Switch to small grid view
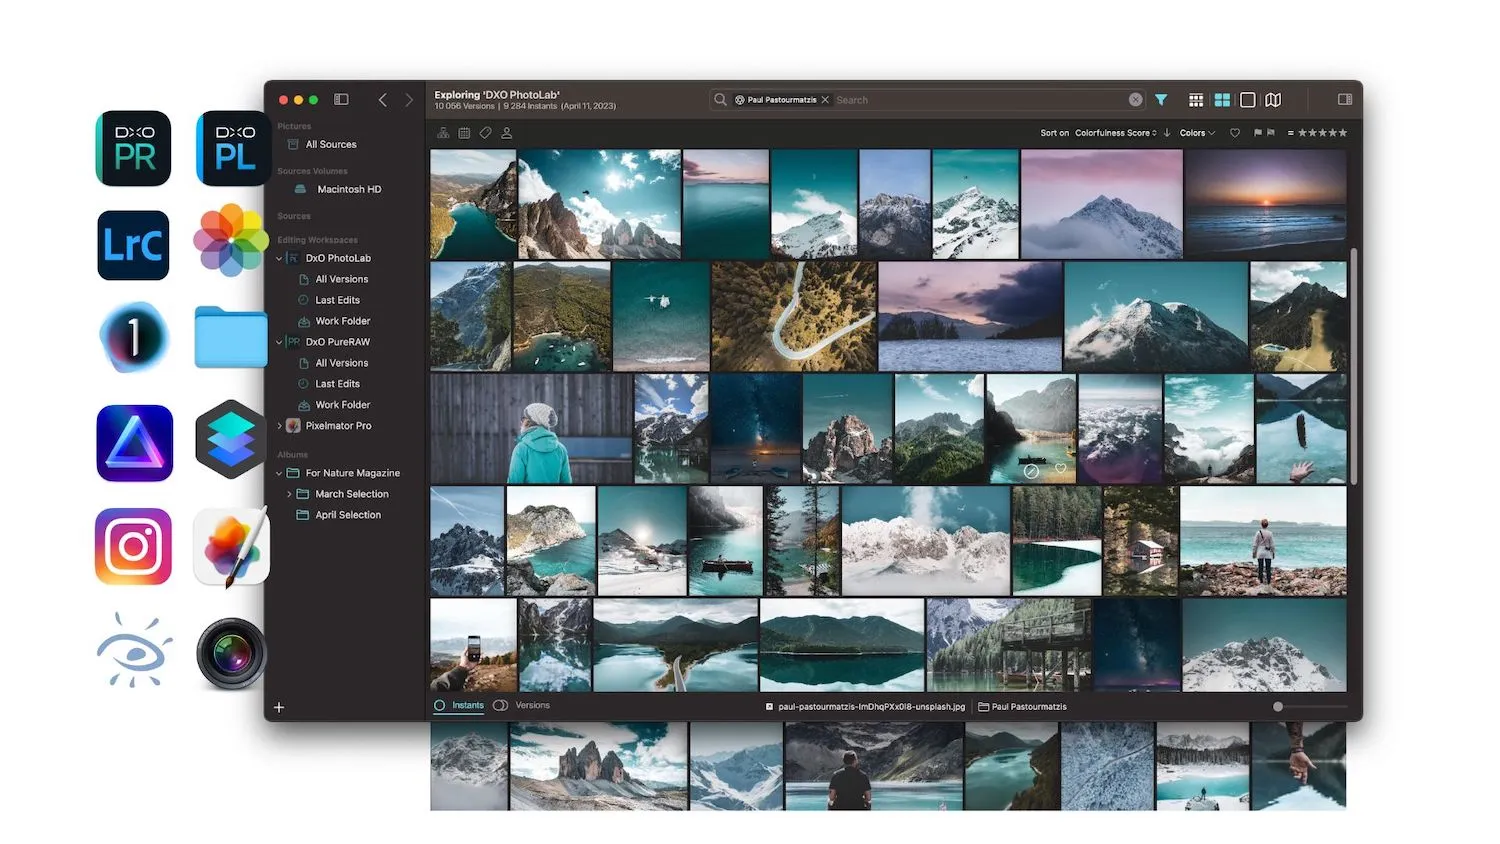Image resolution: width=1500 pixels, height=844 pixels. click(x=1195, y=100)
